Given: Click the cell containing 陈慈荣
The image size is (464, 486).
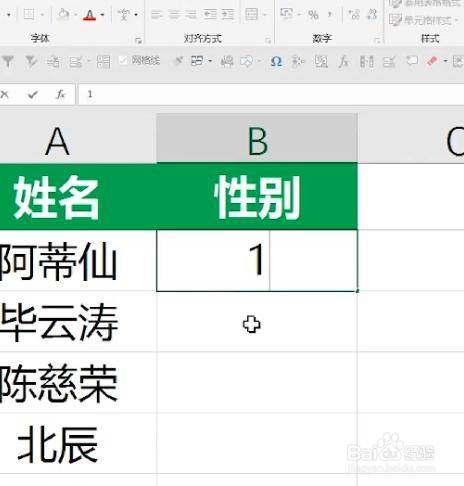Looking at the screenshot, I should pyautogui.click(x=78, y=382).
